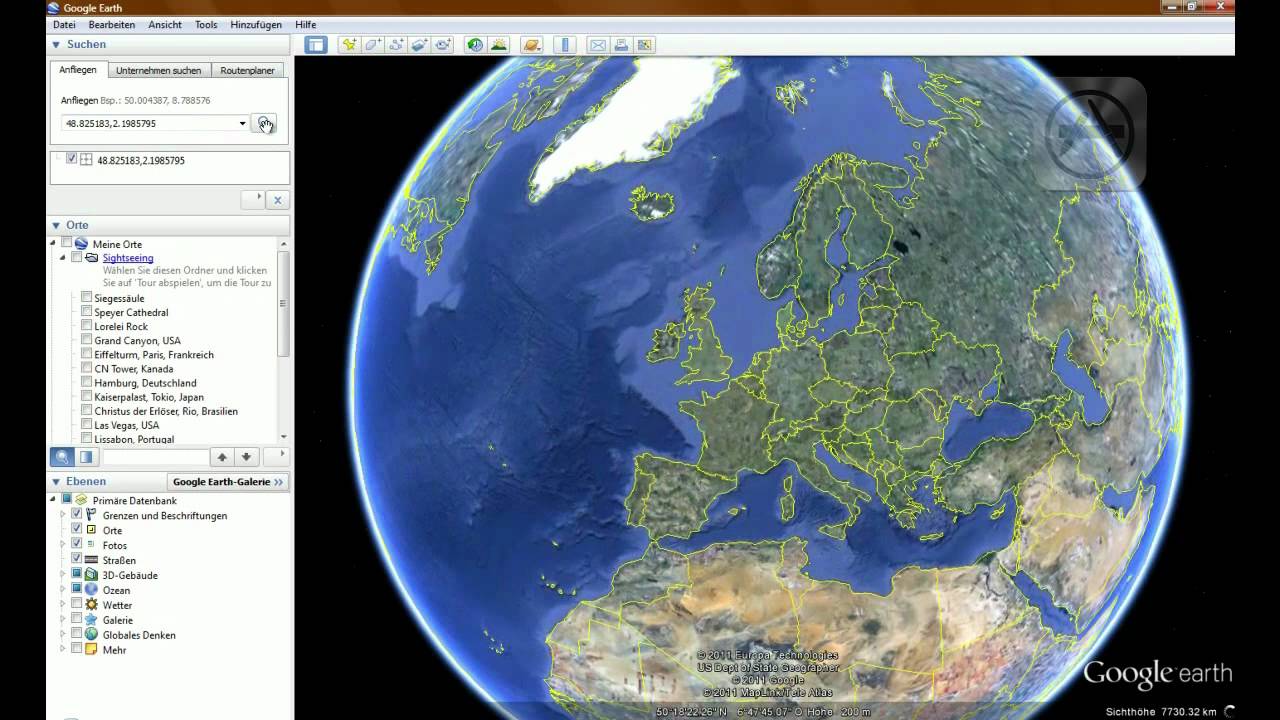Viewport: 1280px width, 720px height.
Task: Toggle the Fotos layer checkbox
Action: pyautogui.click(x=76, y=544)
